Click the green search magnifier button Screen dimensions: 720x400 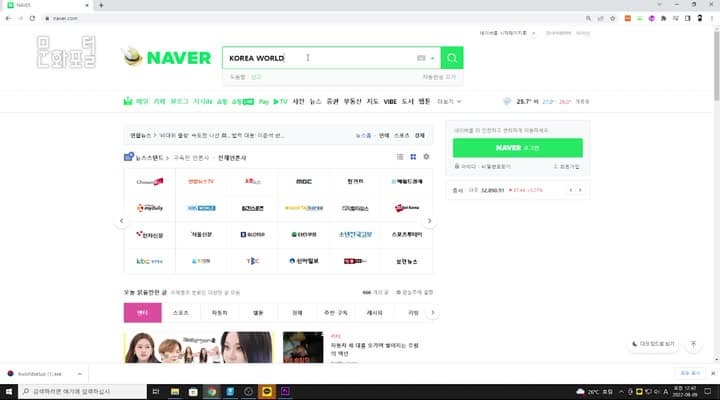coord(452,58)
